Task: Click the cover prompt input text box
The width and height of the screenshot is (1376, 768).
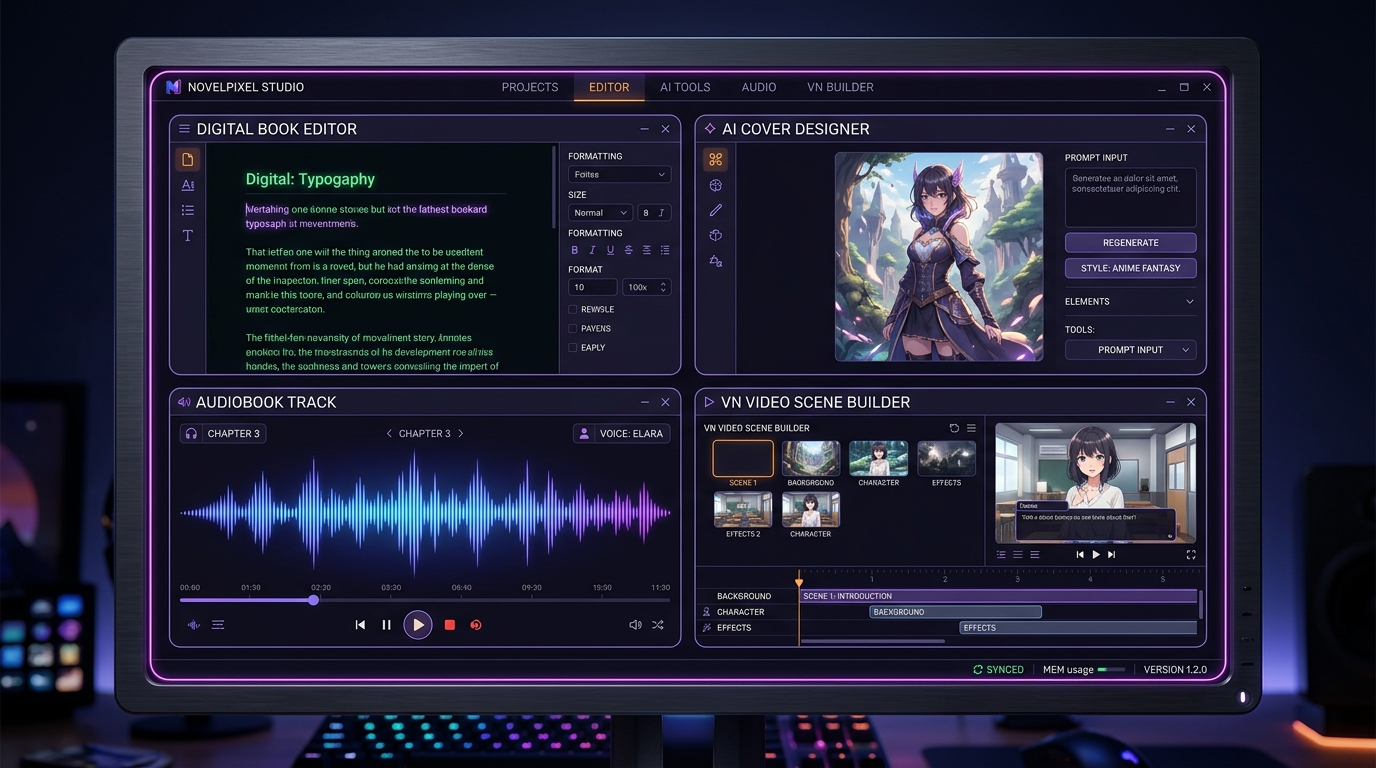Action: [x=1130, y=197]
